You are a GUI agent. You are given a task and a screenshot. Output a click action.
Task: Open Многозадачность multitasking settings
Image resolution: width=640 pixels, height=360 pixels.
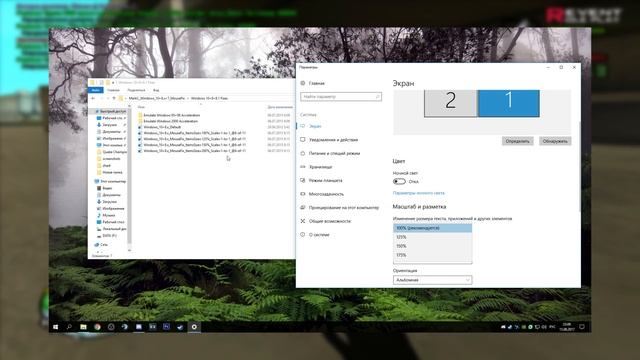[322, 194]
